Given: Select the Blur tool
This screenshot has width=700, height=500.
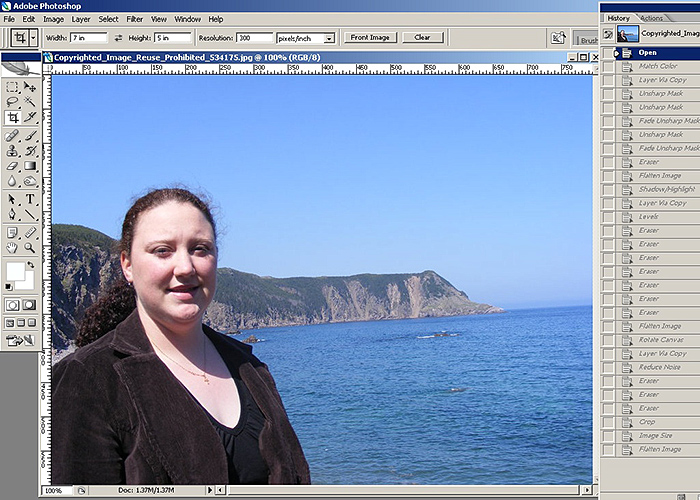Looking at the screenshot, I should click(12, 181).
